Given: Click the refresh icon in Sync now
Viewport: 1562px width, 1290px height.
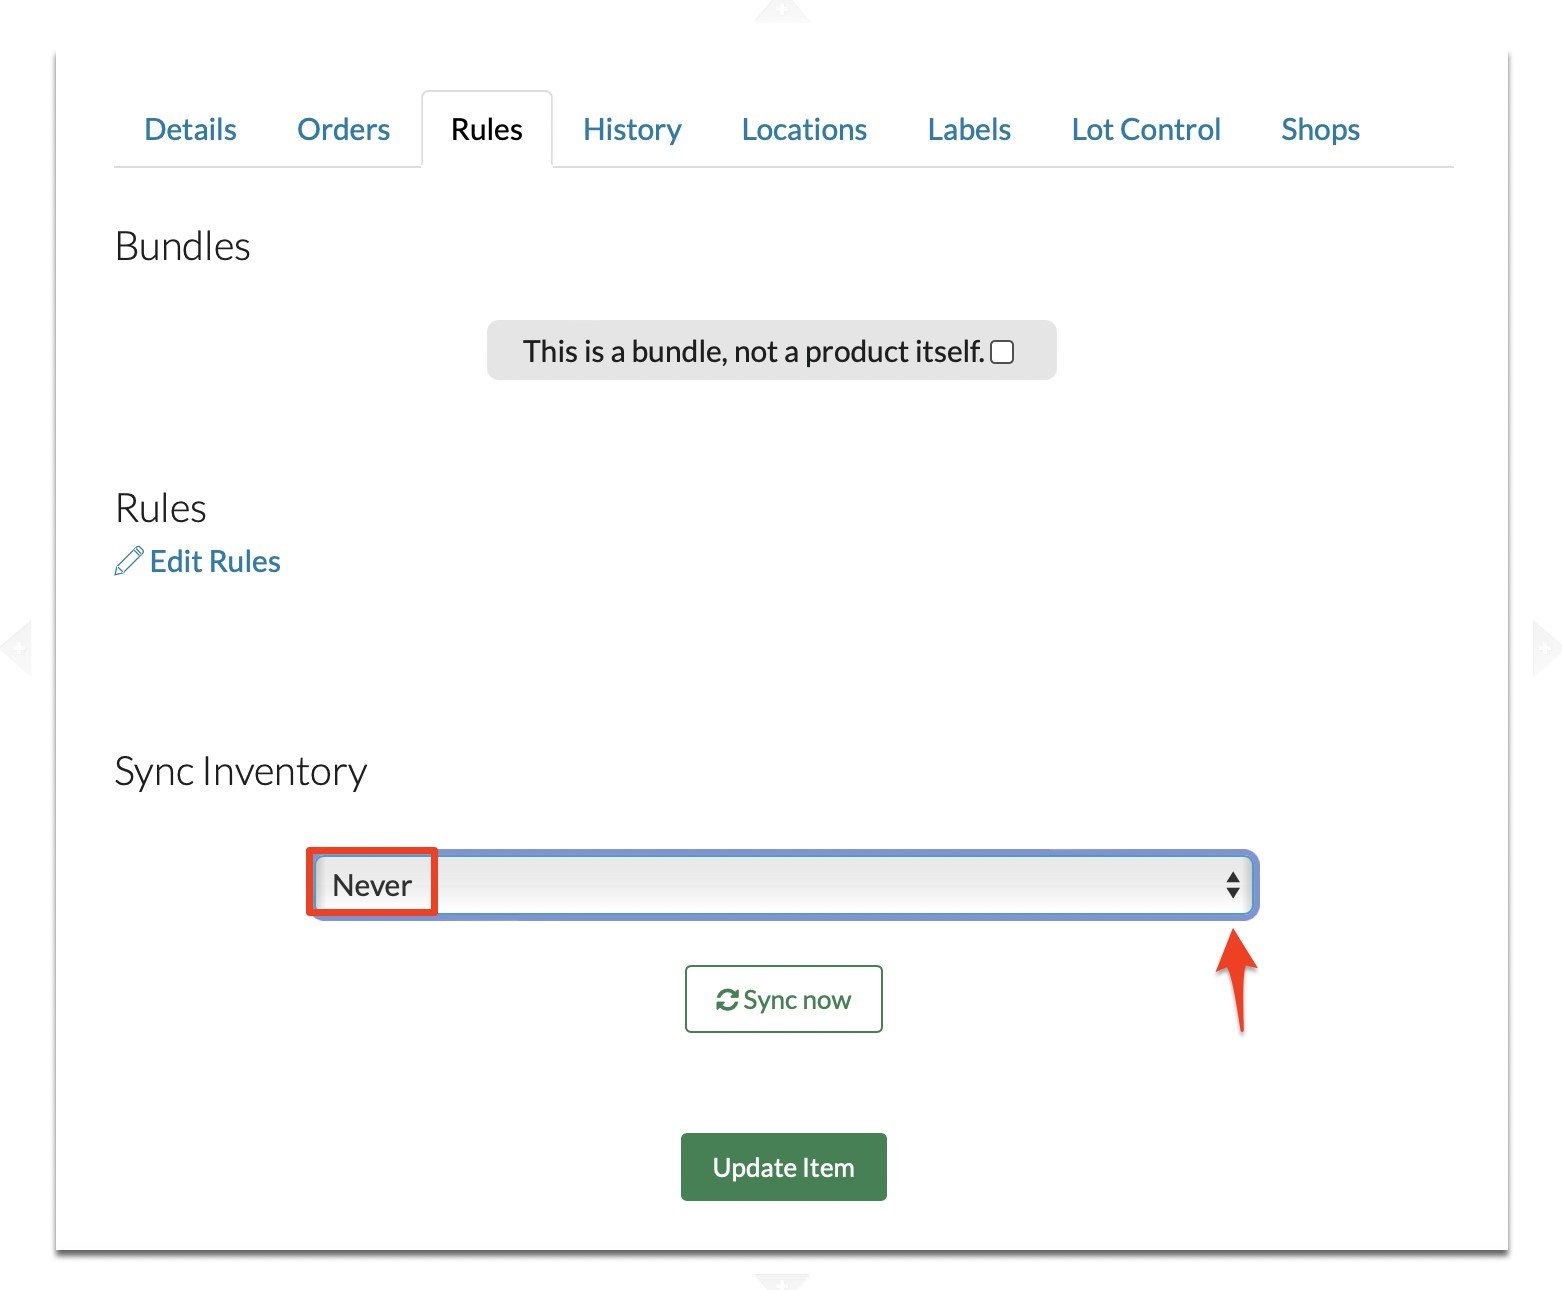Looking at the screenshot, I should click(x=727, y=999).
